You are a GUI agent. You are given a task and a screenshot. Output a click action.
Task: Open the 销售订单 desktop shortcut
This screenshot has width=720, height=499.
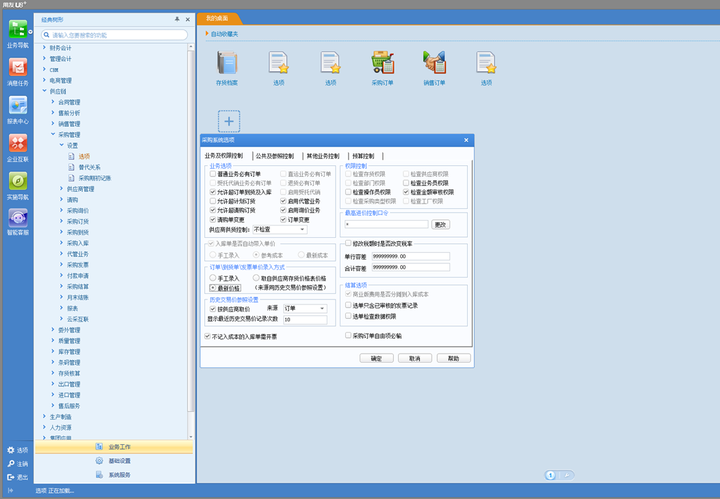(434, 63)
